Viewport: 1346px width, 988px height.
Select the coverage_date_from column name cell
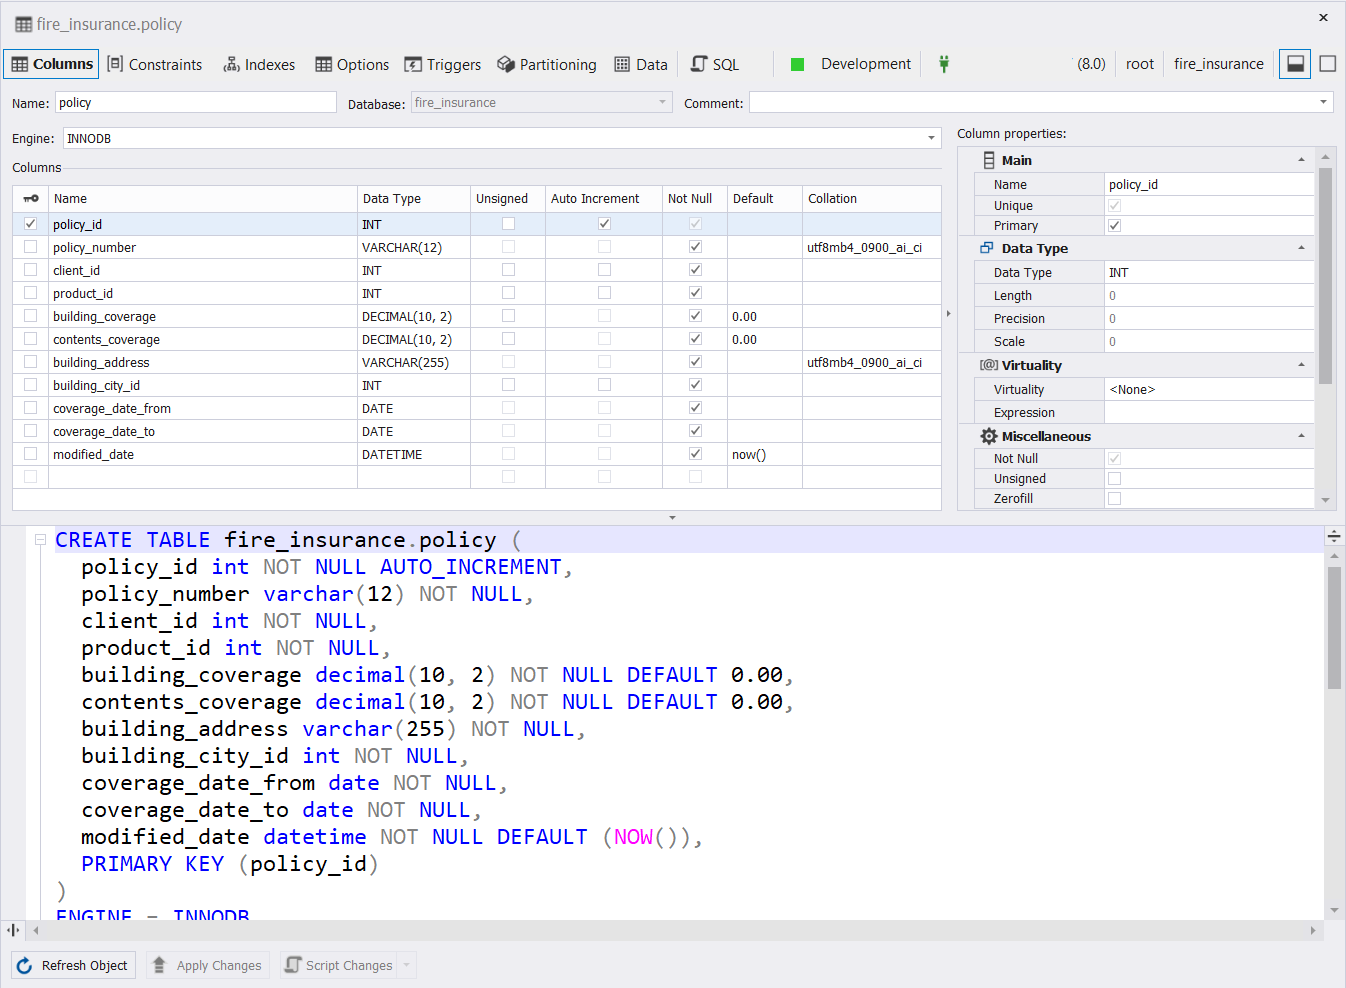click(x=203, y=408)
